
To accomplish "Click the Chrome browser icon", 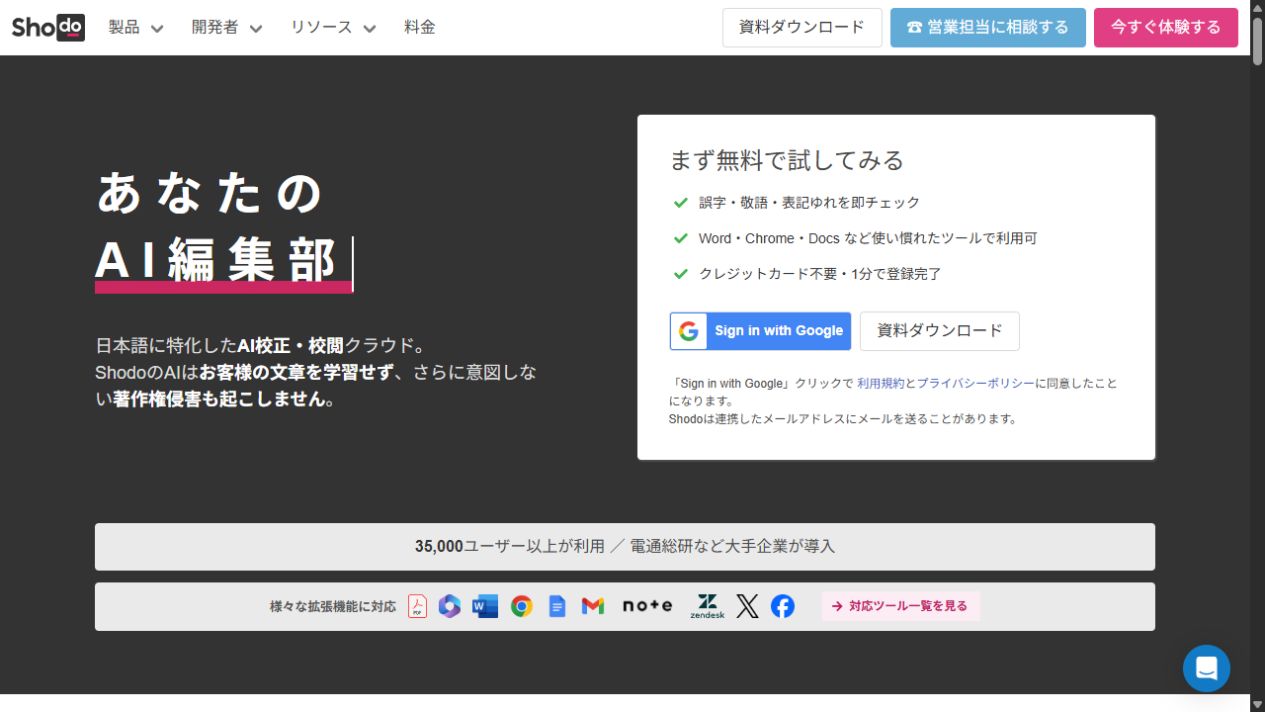I will click(x=522, y=606).
